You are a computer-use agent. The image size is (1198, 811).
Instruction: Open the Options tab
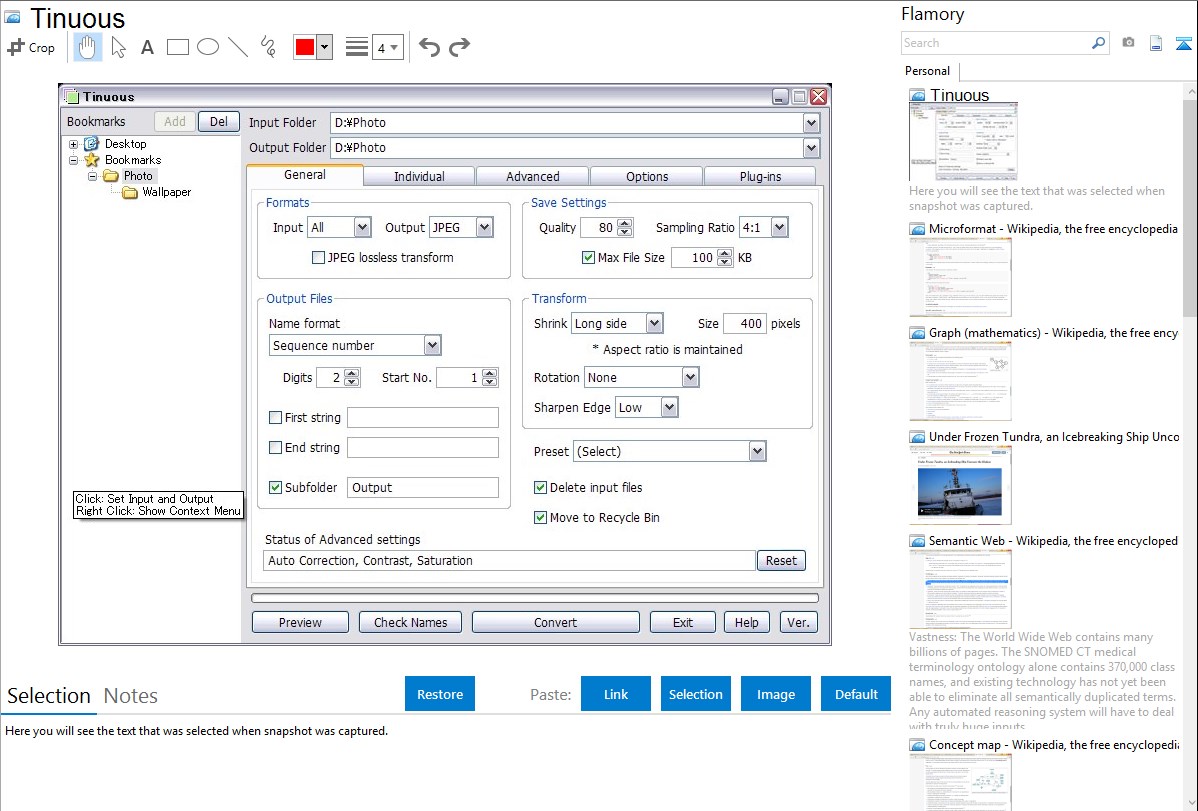647,177
